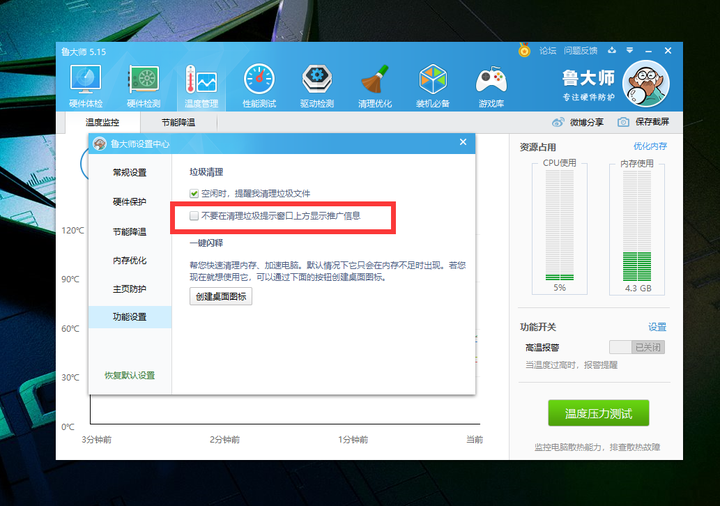Screen dimensions: 720x506
Task: Open the 硬件体检 hardware checkup icon
Action: [x=86, y=86]
